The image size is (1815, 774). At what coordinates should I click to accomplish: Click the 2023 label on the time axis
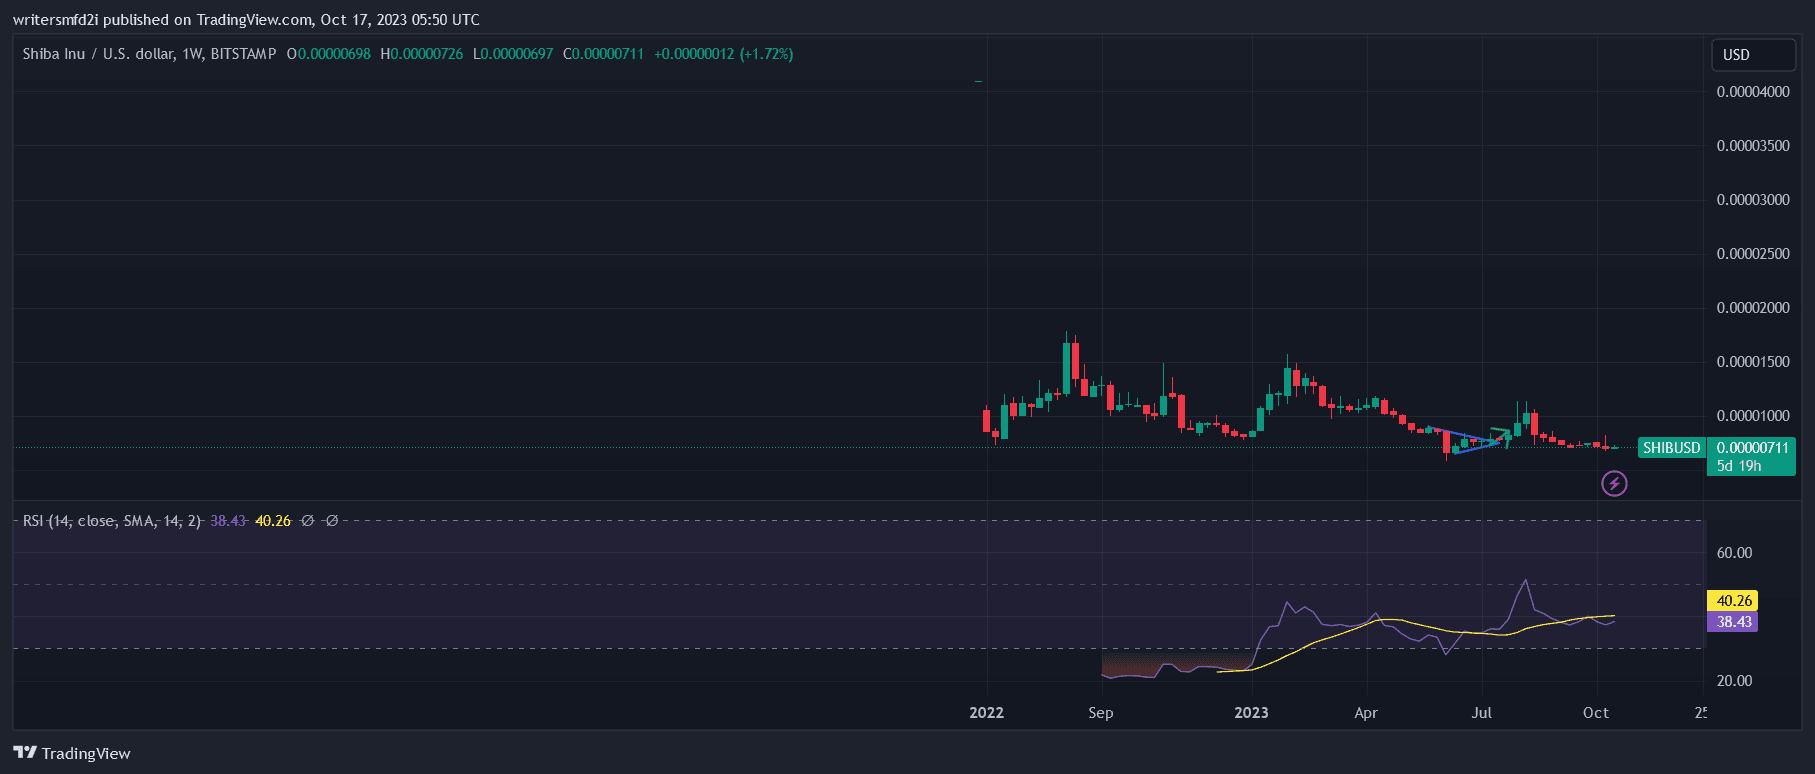[1251, 713]
